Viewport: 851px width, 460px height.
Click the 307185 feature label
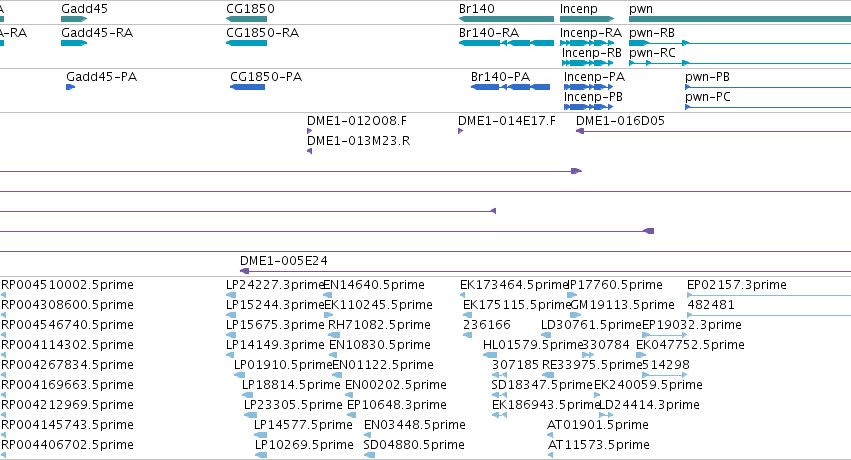[x=516, y=365]
